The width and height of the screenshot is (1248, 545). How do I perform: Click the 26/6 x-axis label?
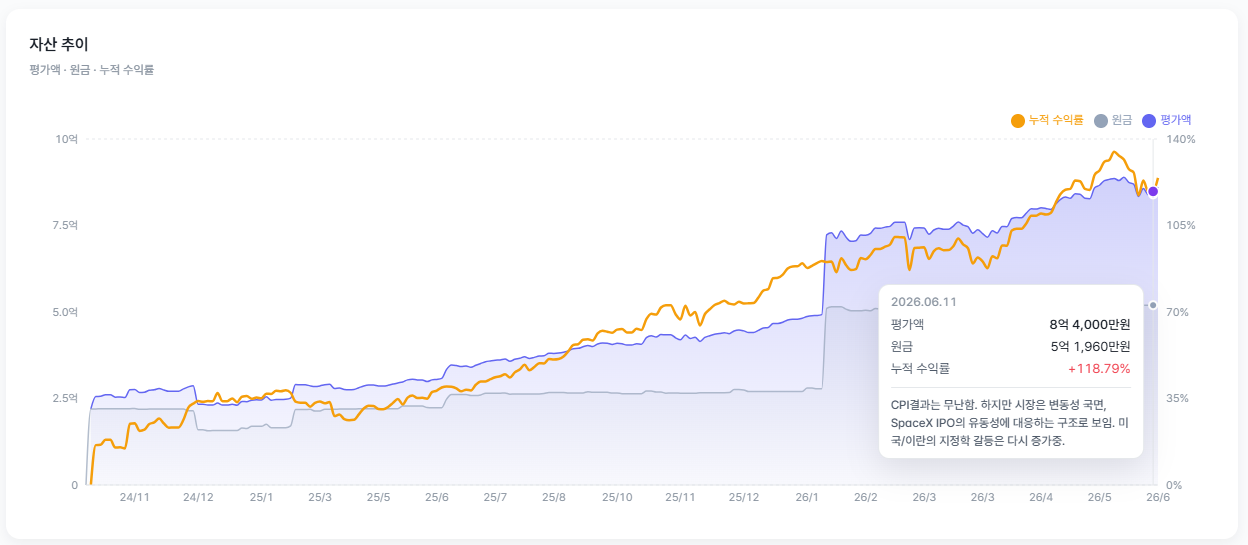pos(1157,497)
